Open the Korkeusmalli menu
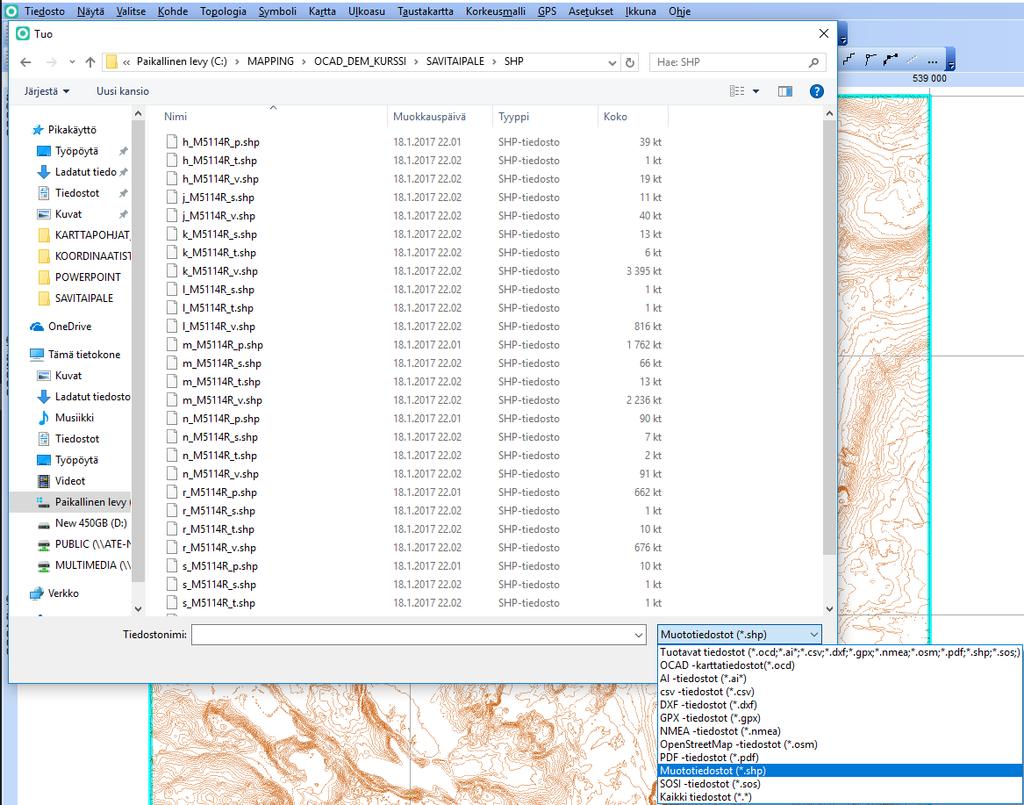 (496, 11)
